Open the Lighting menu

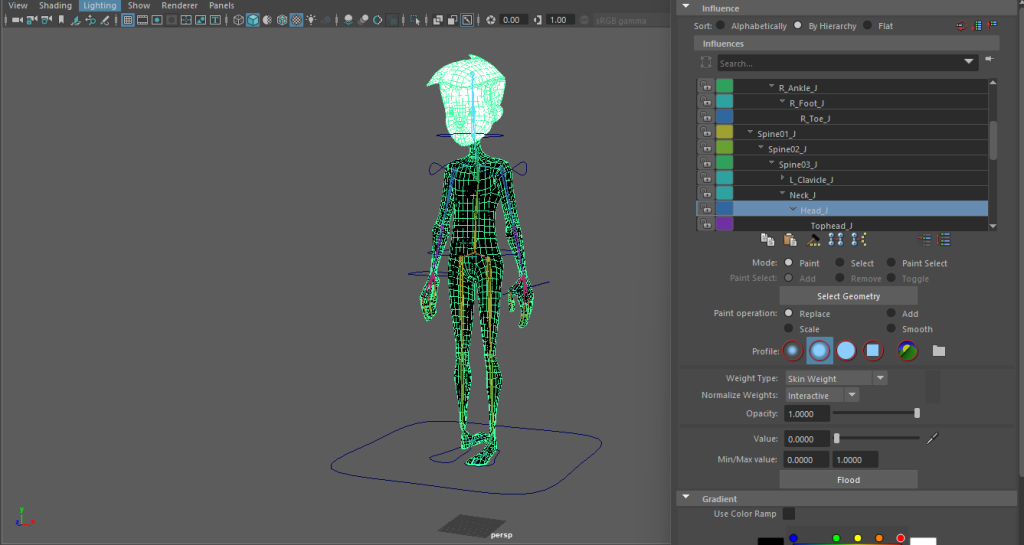tap(99, 5)
